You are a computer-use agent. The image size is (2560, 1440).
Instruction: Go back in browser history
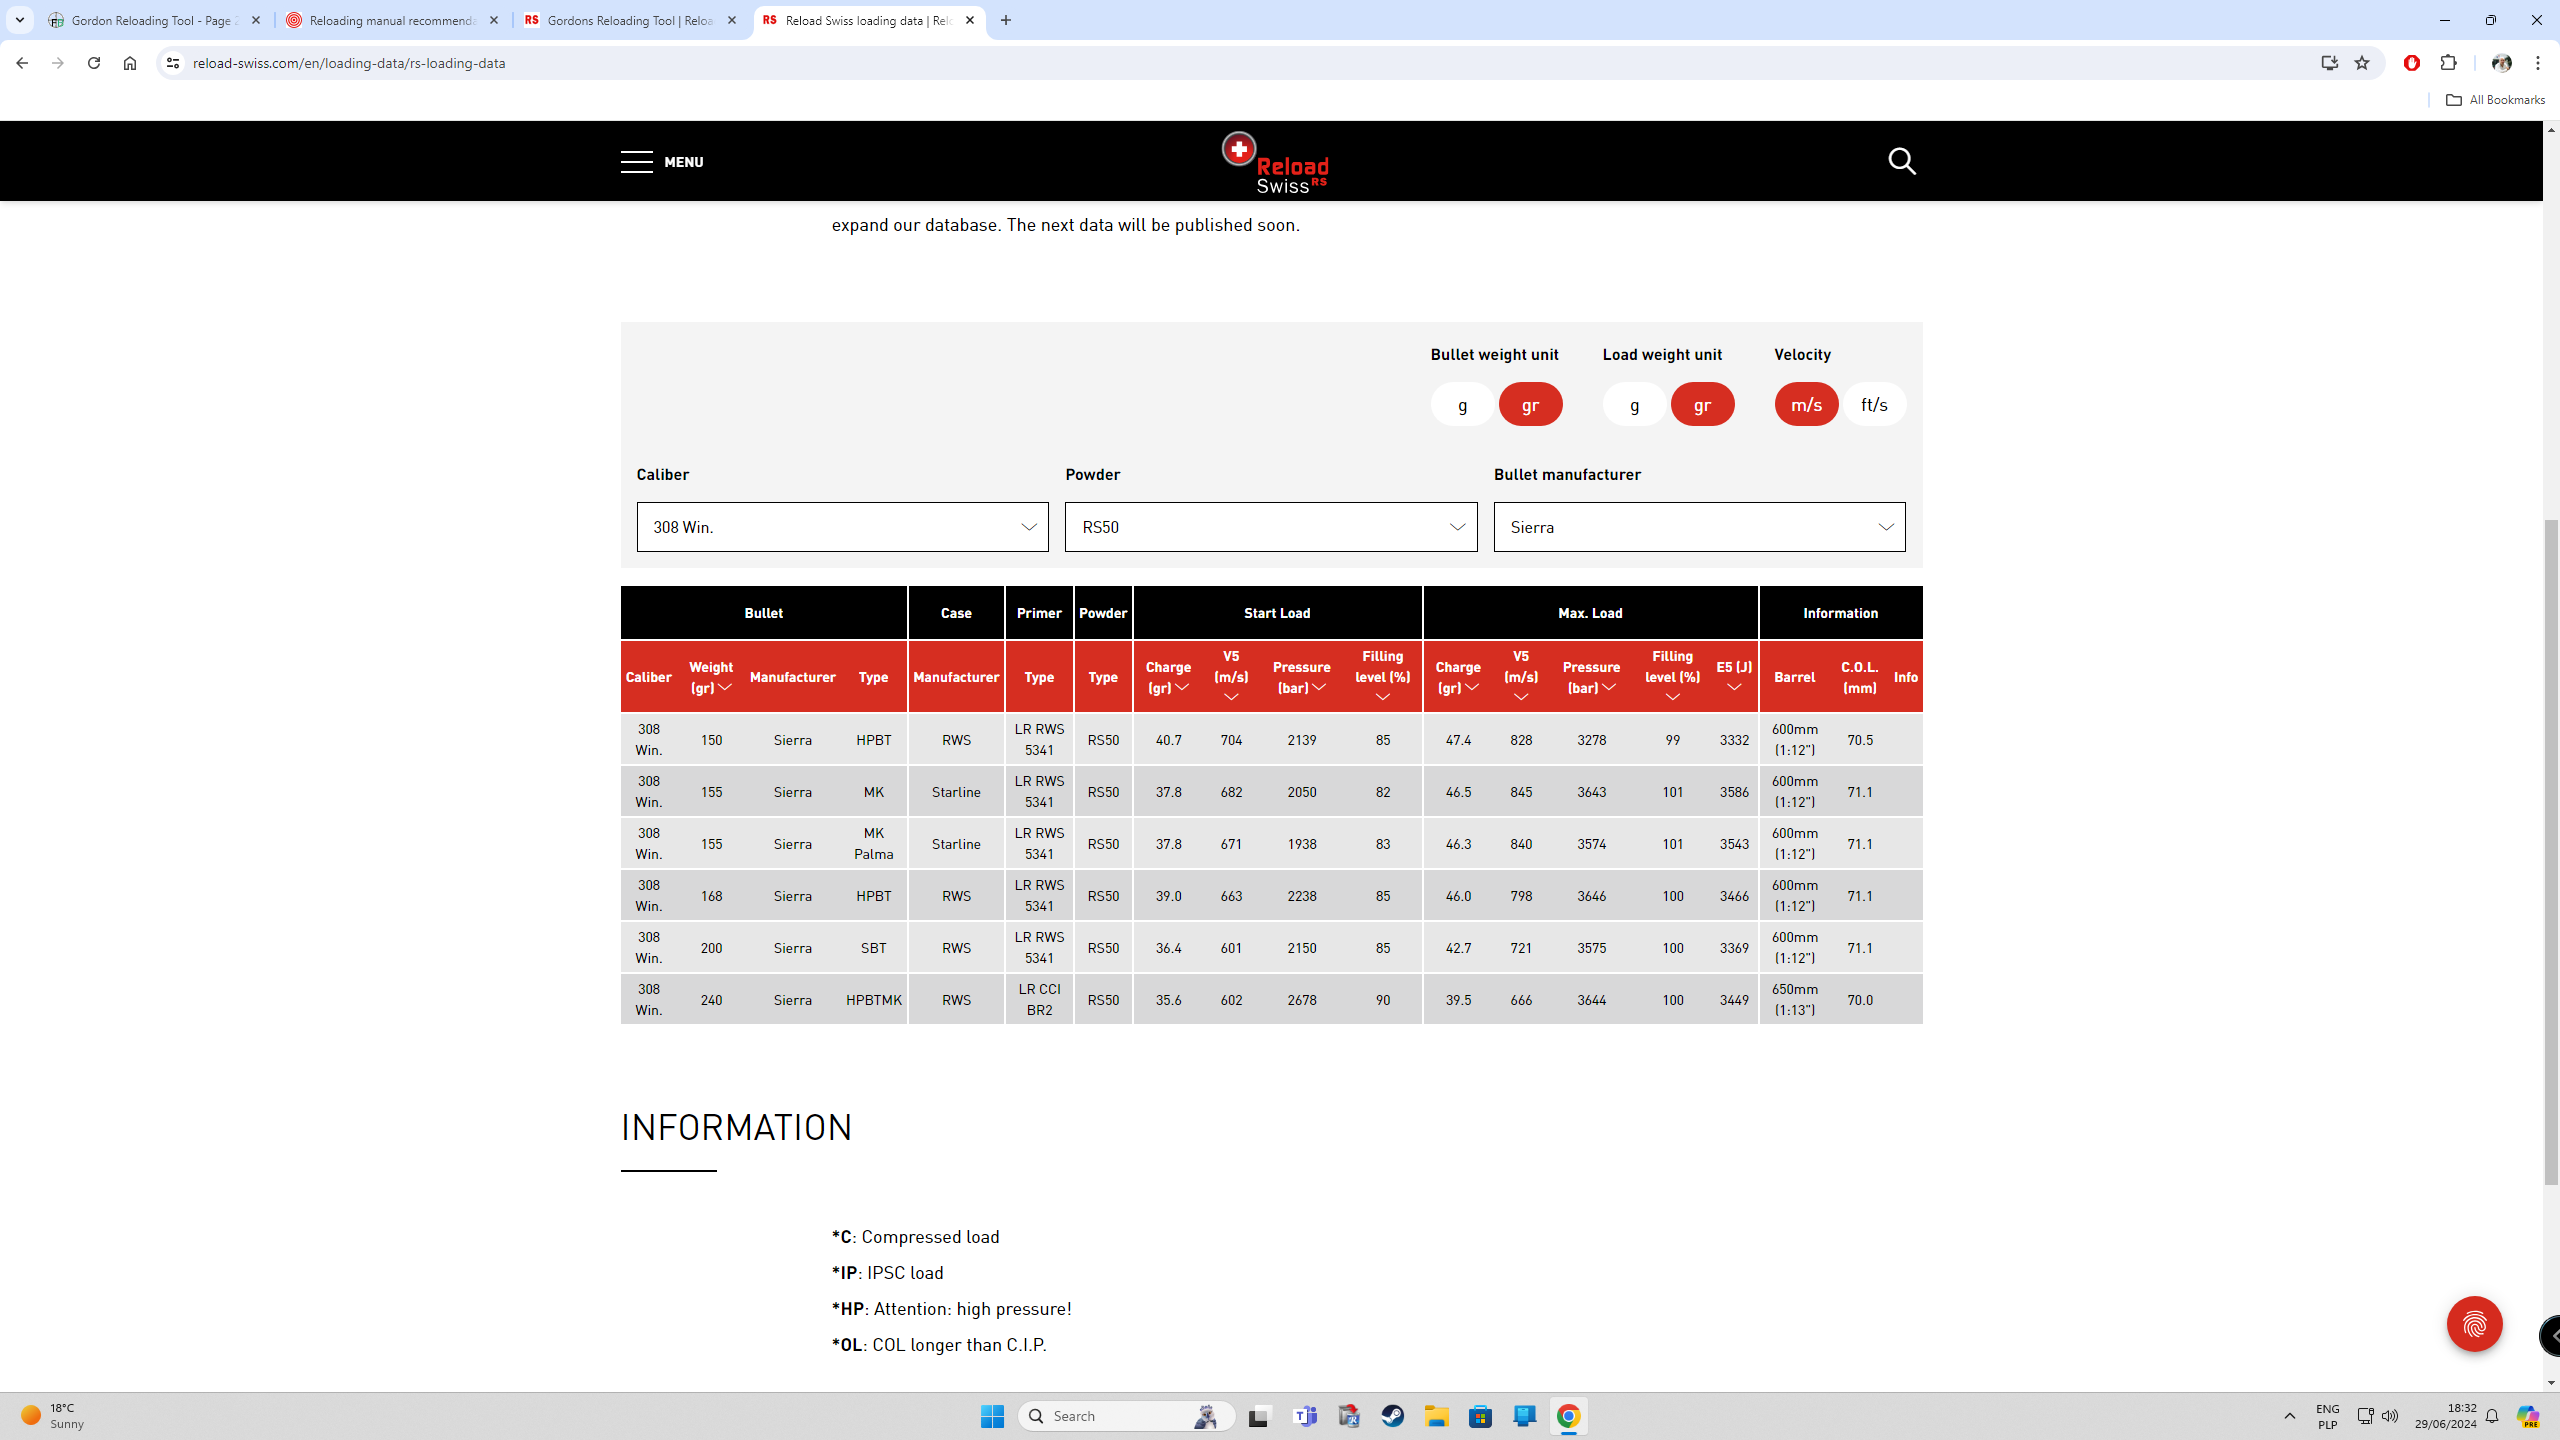point(22,63)
